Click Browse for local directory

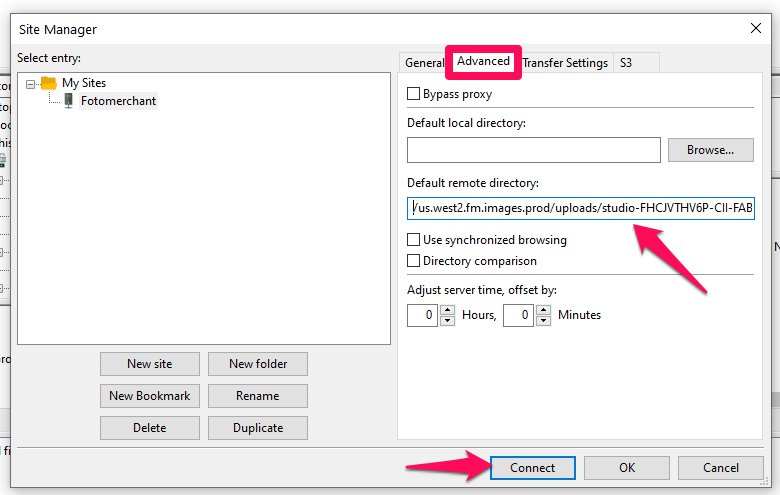[x=710, y=150]
